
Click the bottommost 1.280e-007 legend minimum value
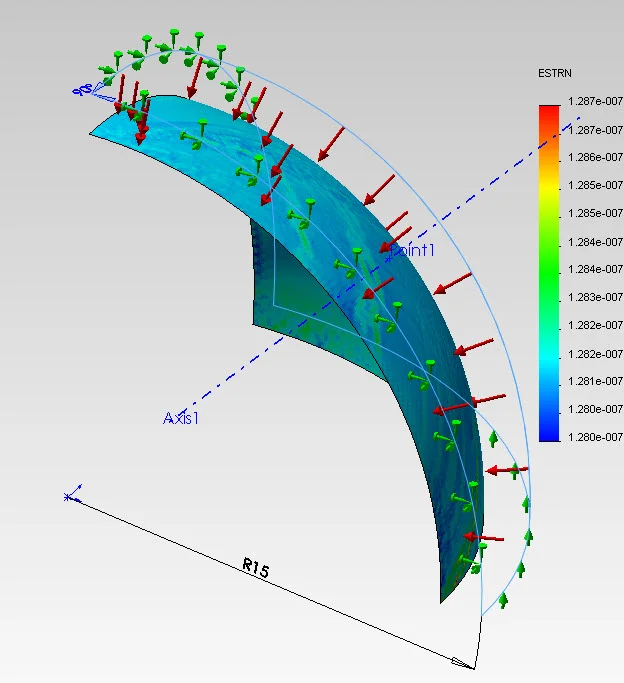point(595,437)
